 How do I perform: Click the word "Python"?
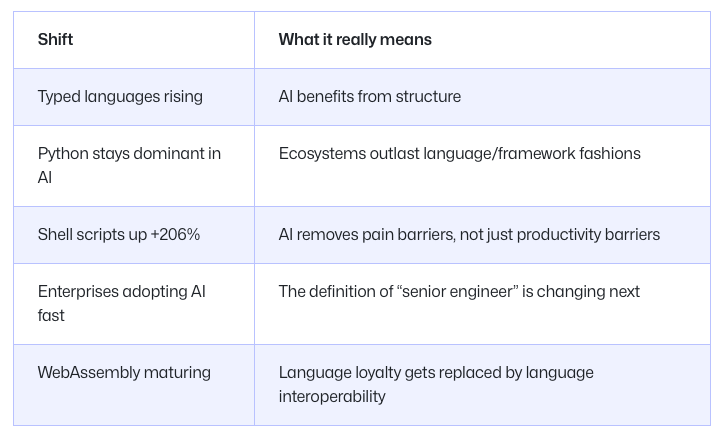coord(64,154)
